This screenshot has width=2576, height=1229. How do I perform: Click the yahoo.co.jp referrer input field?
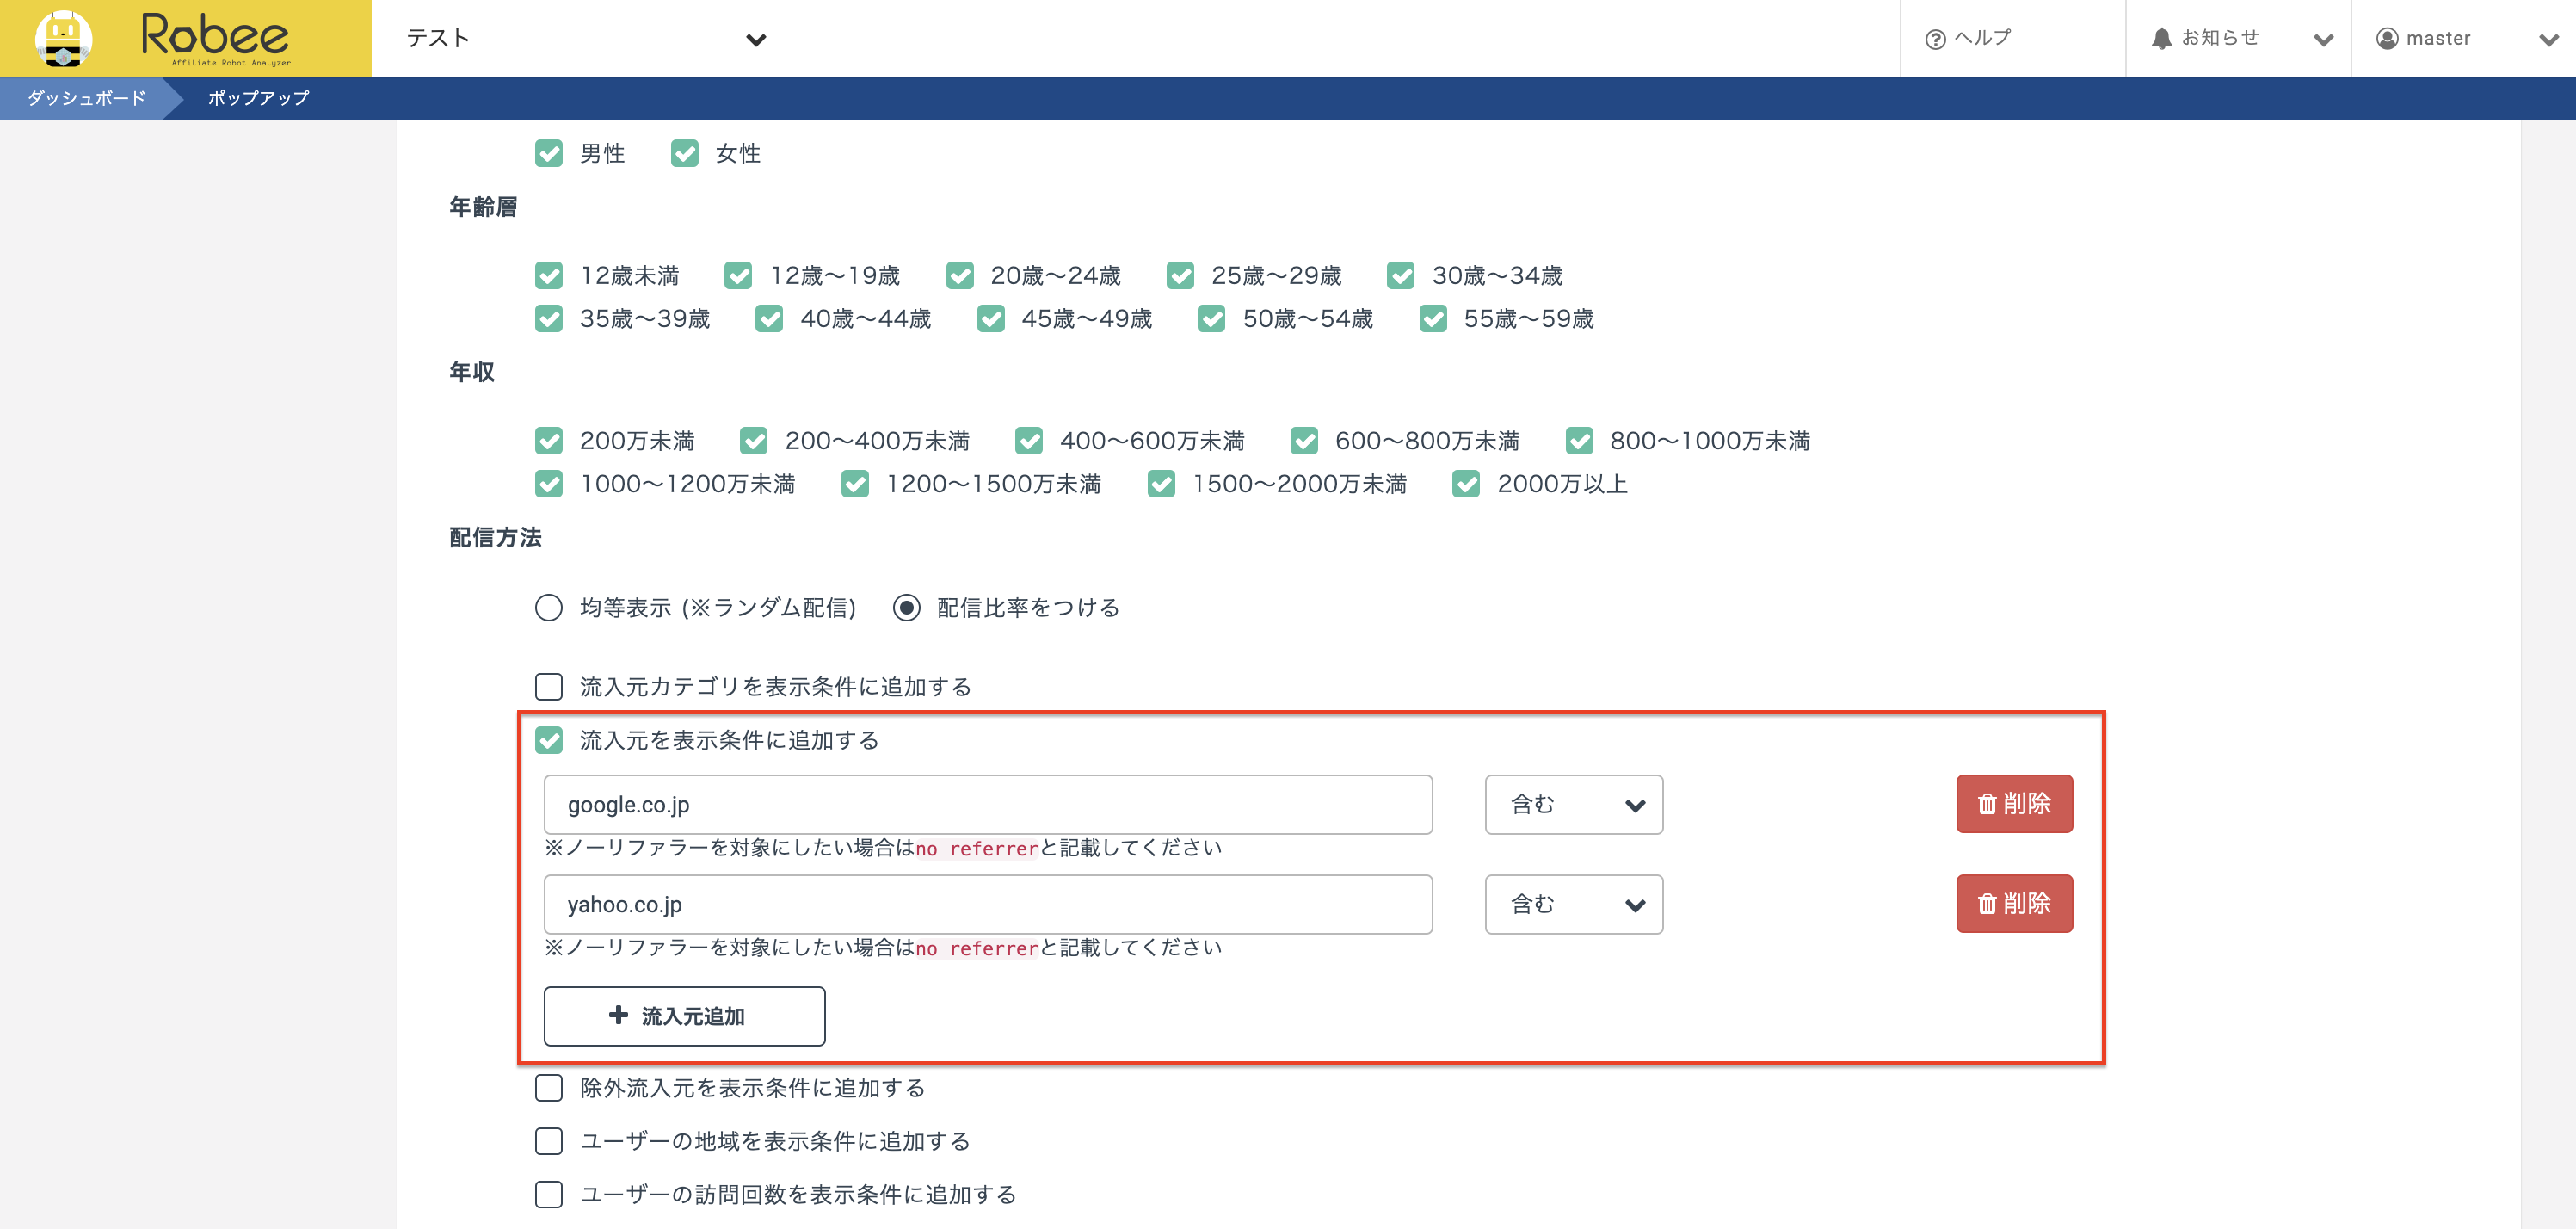tap(987, 904)
